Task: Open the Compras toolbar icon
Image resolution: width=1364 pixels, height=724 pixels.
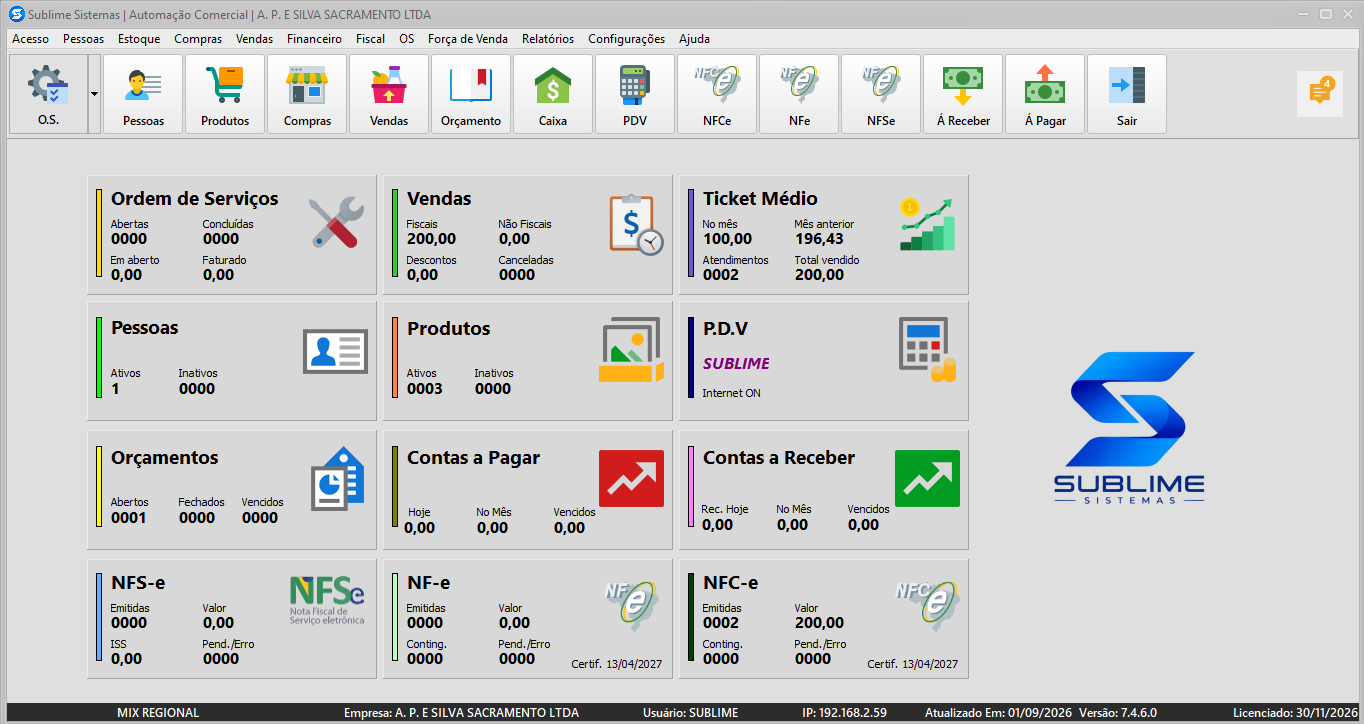Action: [307, 94]
